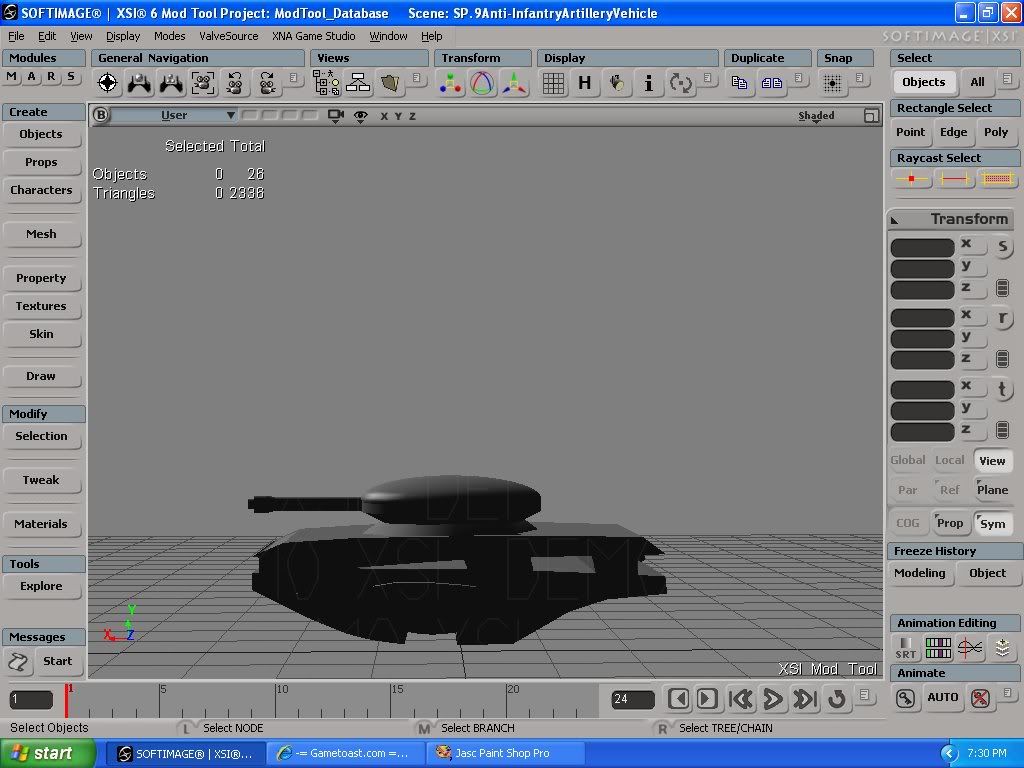Click frame 10 on the timeline
This screenshot has width=1024, height=768.
click(276, 700)
